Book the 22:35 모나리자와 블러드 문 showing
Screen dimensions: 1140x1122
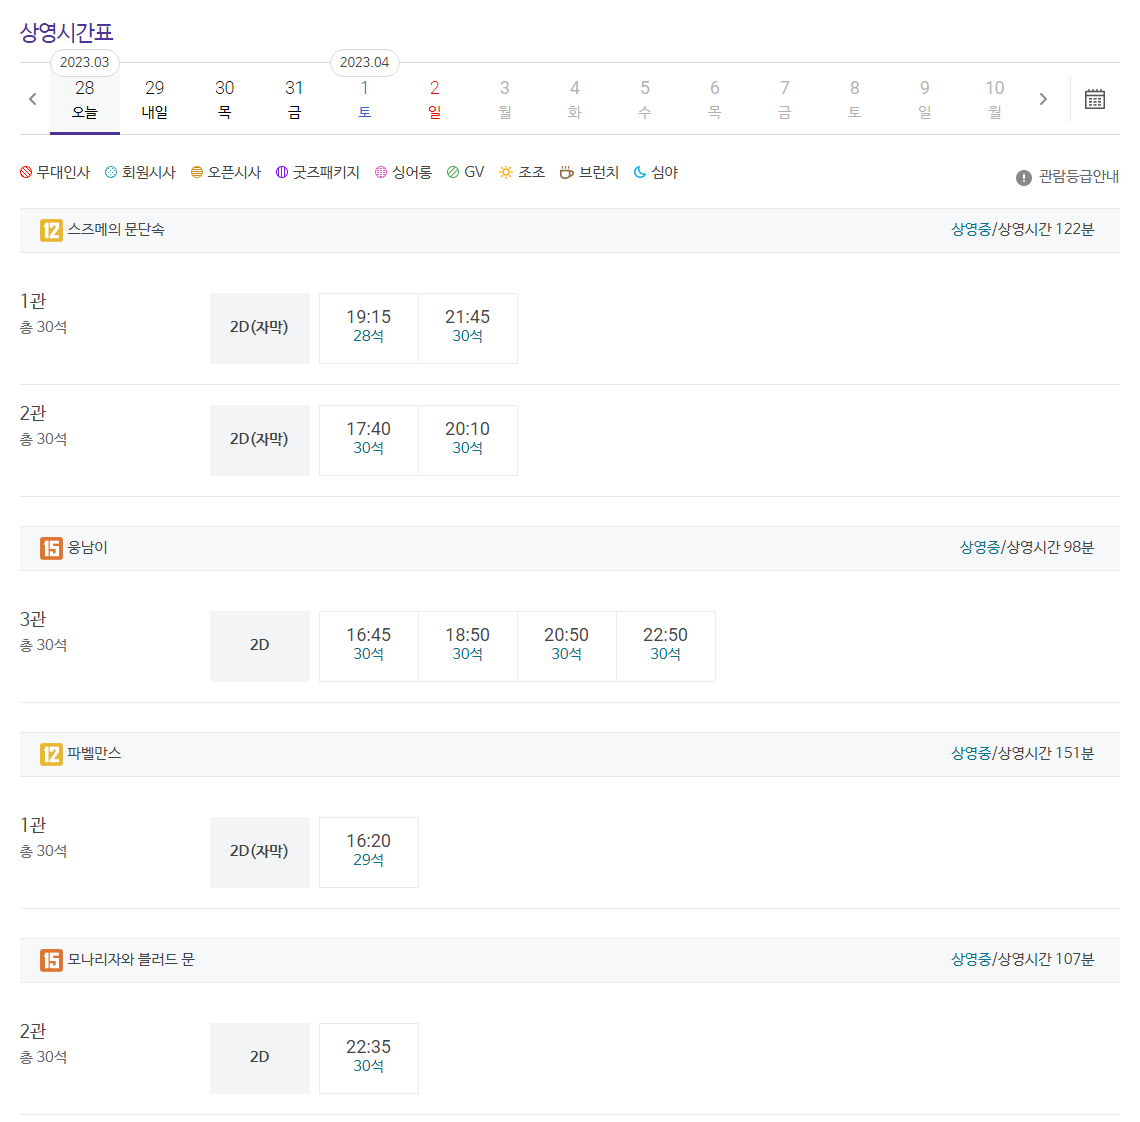369,1057
